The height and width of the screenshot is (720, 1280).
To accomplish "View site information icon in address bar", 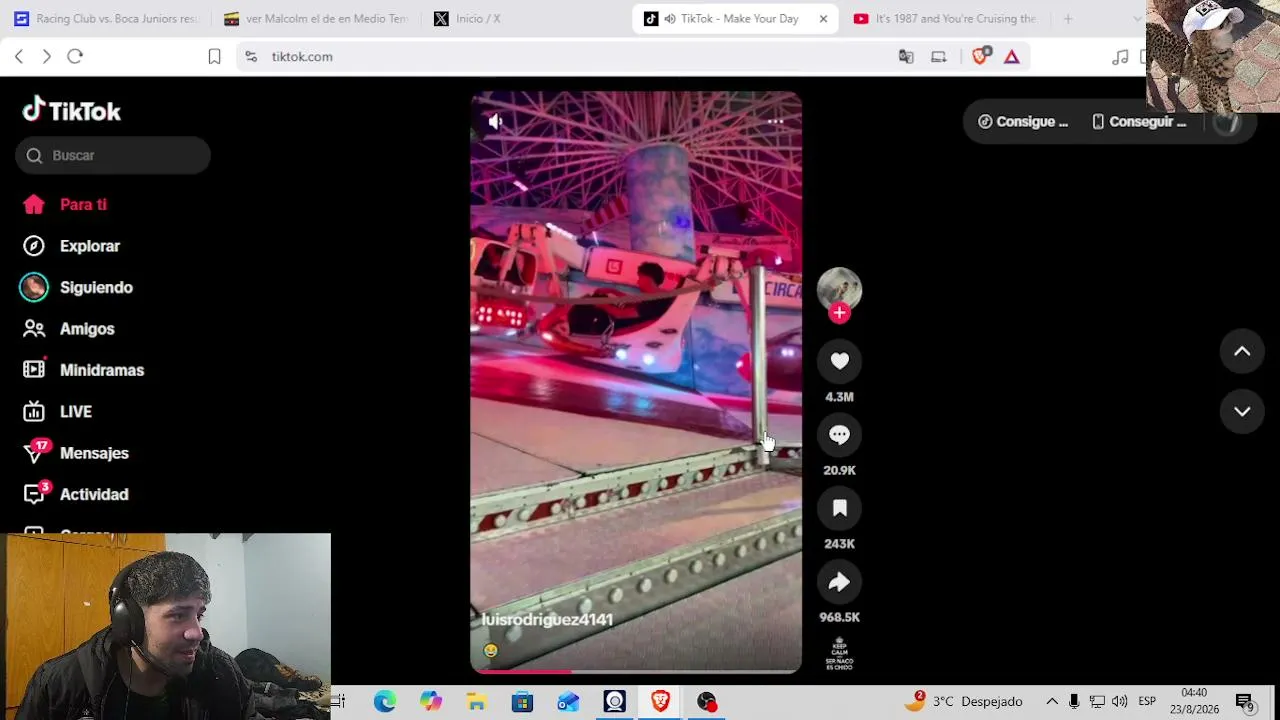I will (251, 57).
